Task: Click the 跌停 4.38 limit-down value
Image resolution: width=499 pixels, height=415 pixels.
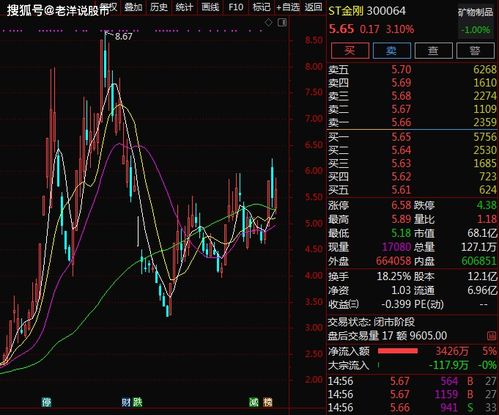Action: click(486, 205)
